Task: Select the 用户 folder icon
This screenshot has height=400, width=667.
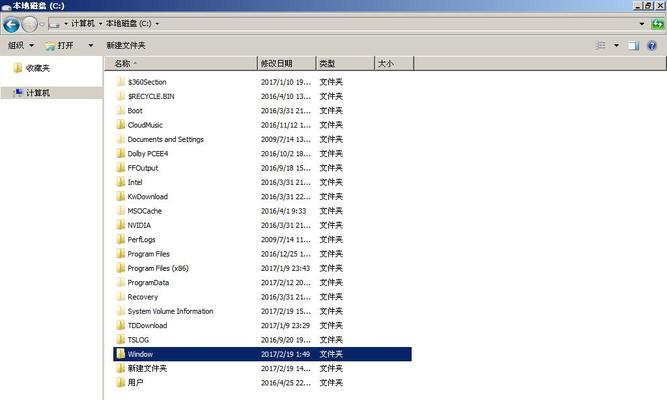Action: 121,383
